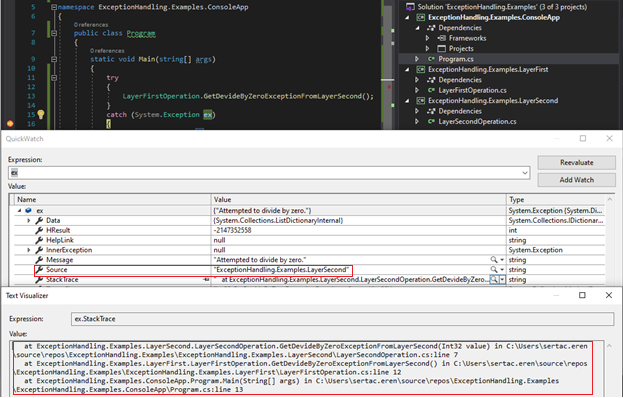The width and height of the screenshot is (623, 398).
Task: Select the Frameworks item in Solution Explorer
Action: [467, 38]
